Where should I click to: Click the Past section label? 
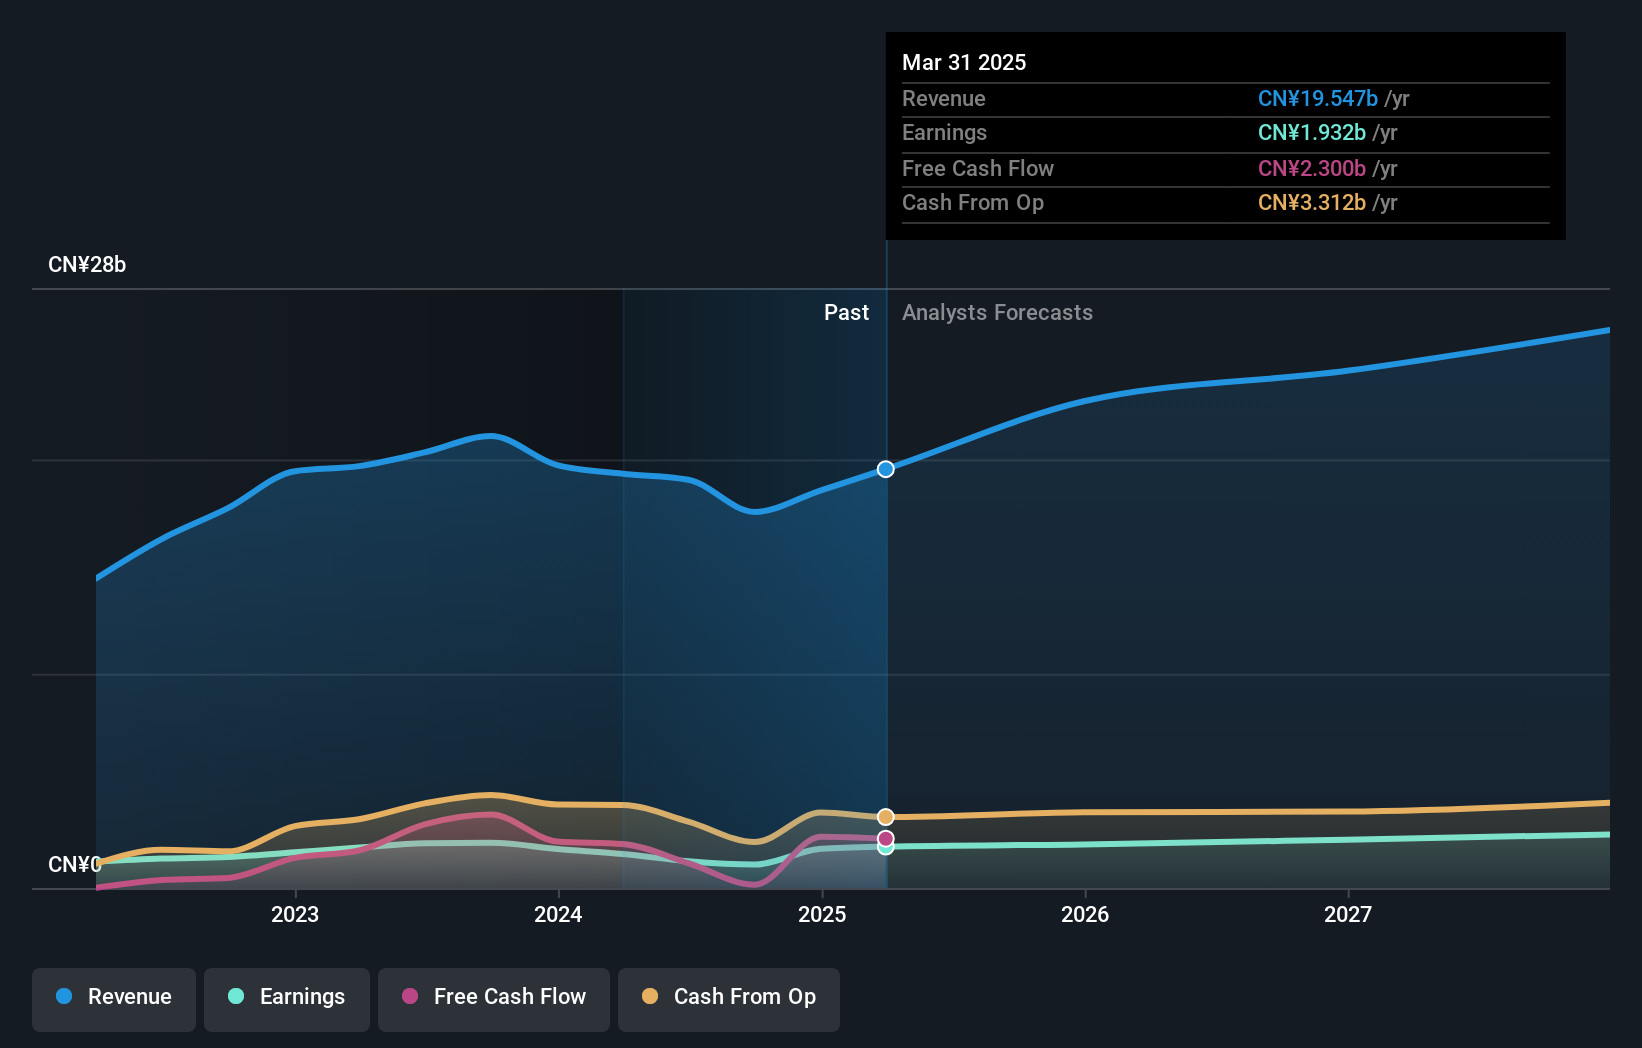tap(846, 313)
